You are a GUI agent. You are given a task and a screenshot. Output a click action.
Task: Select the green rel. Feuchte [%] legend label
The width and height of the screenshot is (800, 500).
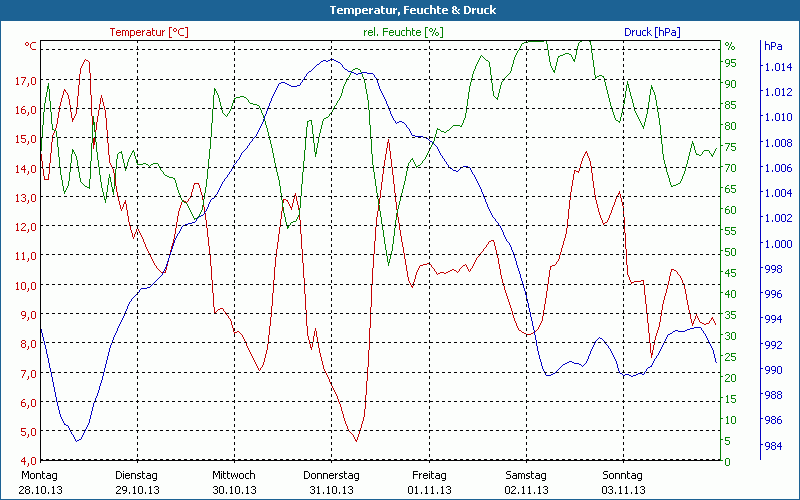[404, 32]
